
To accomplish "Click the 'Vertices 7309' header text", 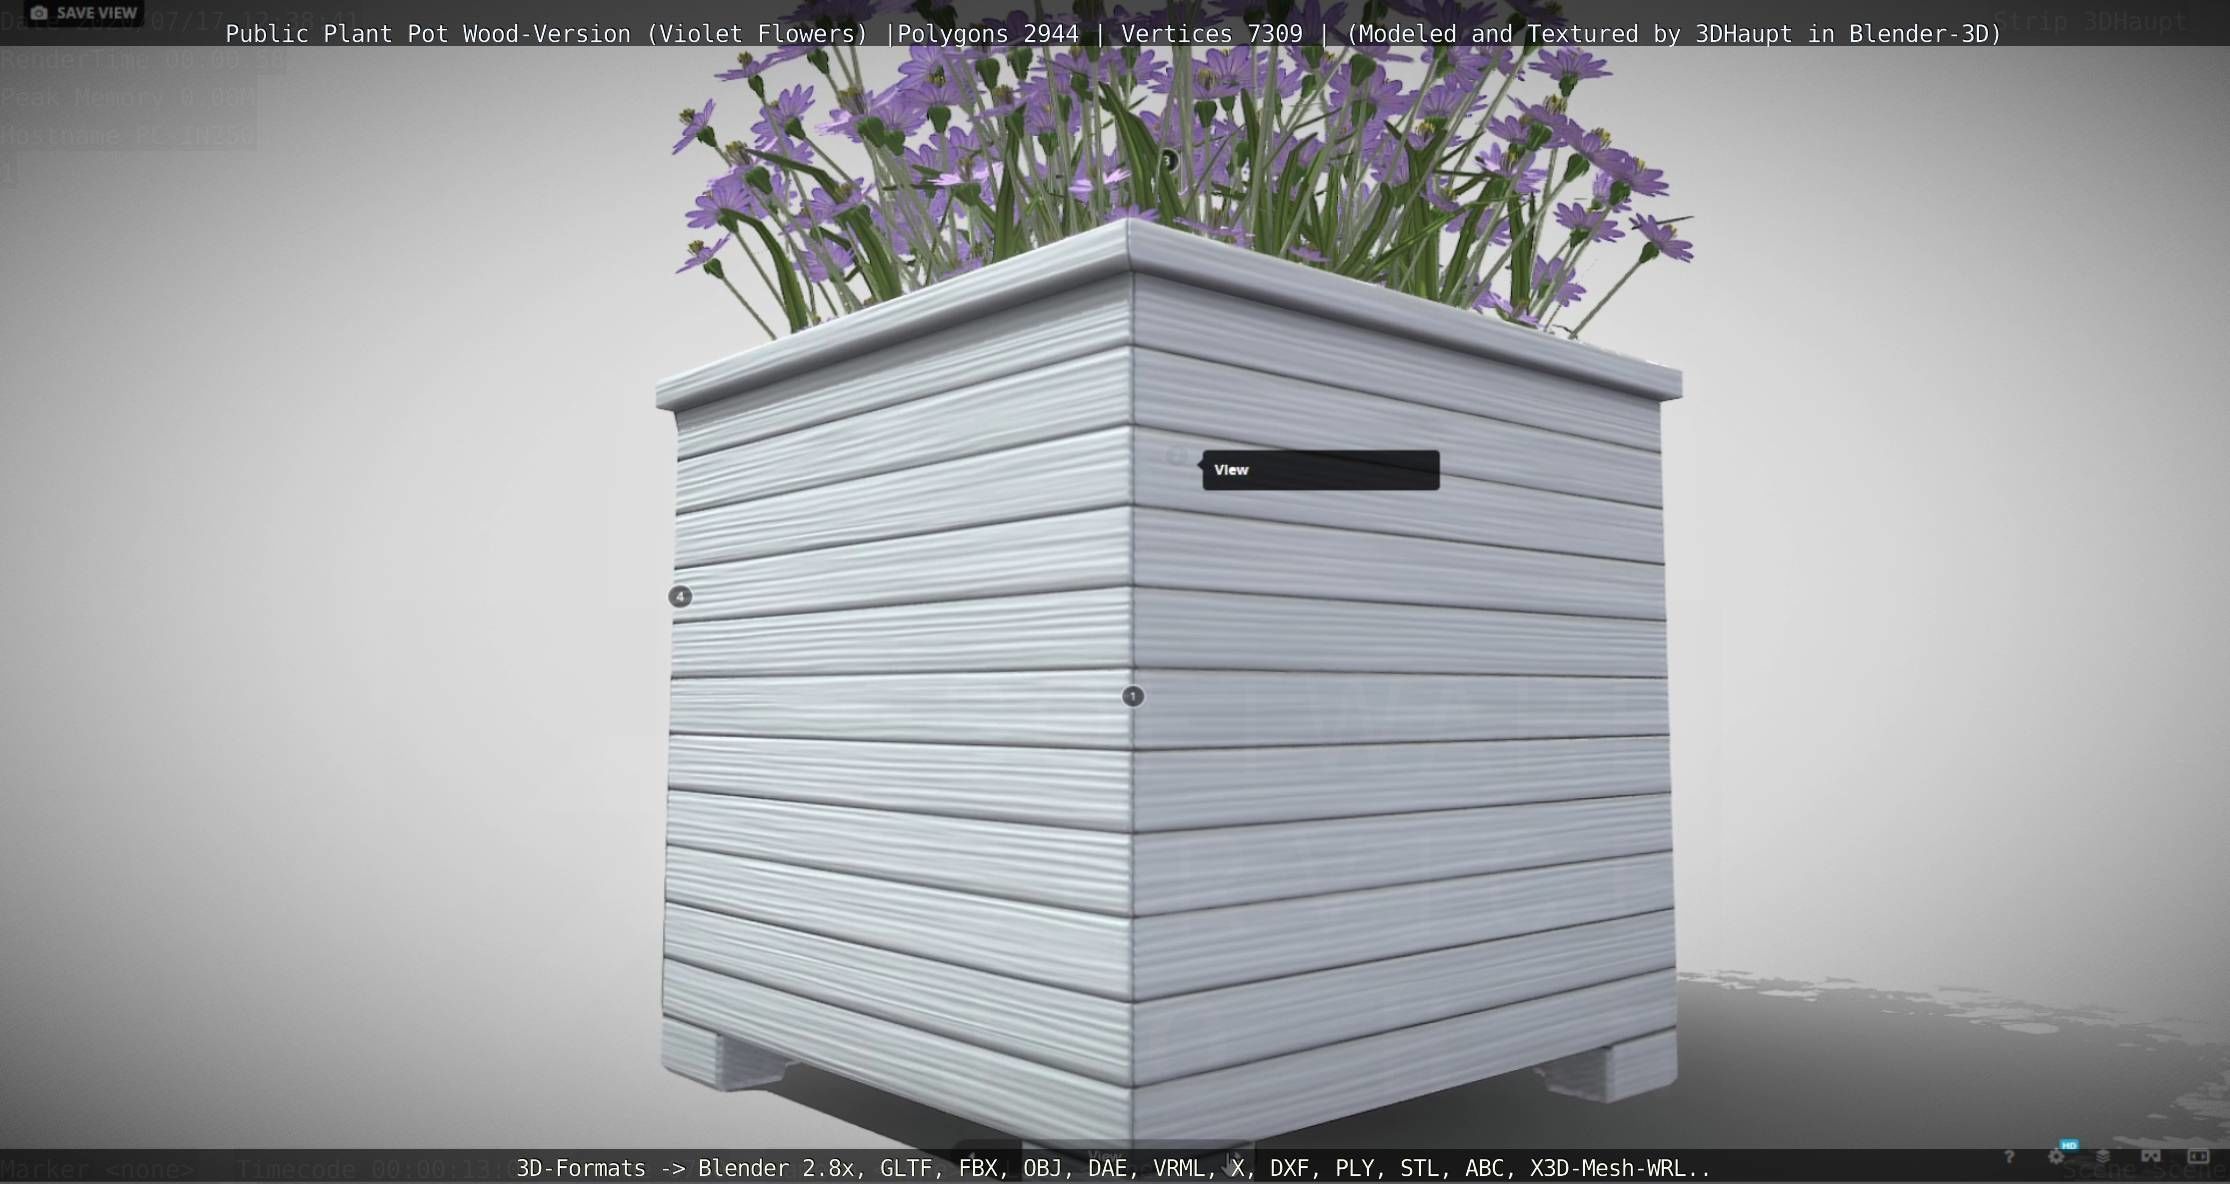I will pyautogui.click(x=1212, y=34).
